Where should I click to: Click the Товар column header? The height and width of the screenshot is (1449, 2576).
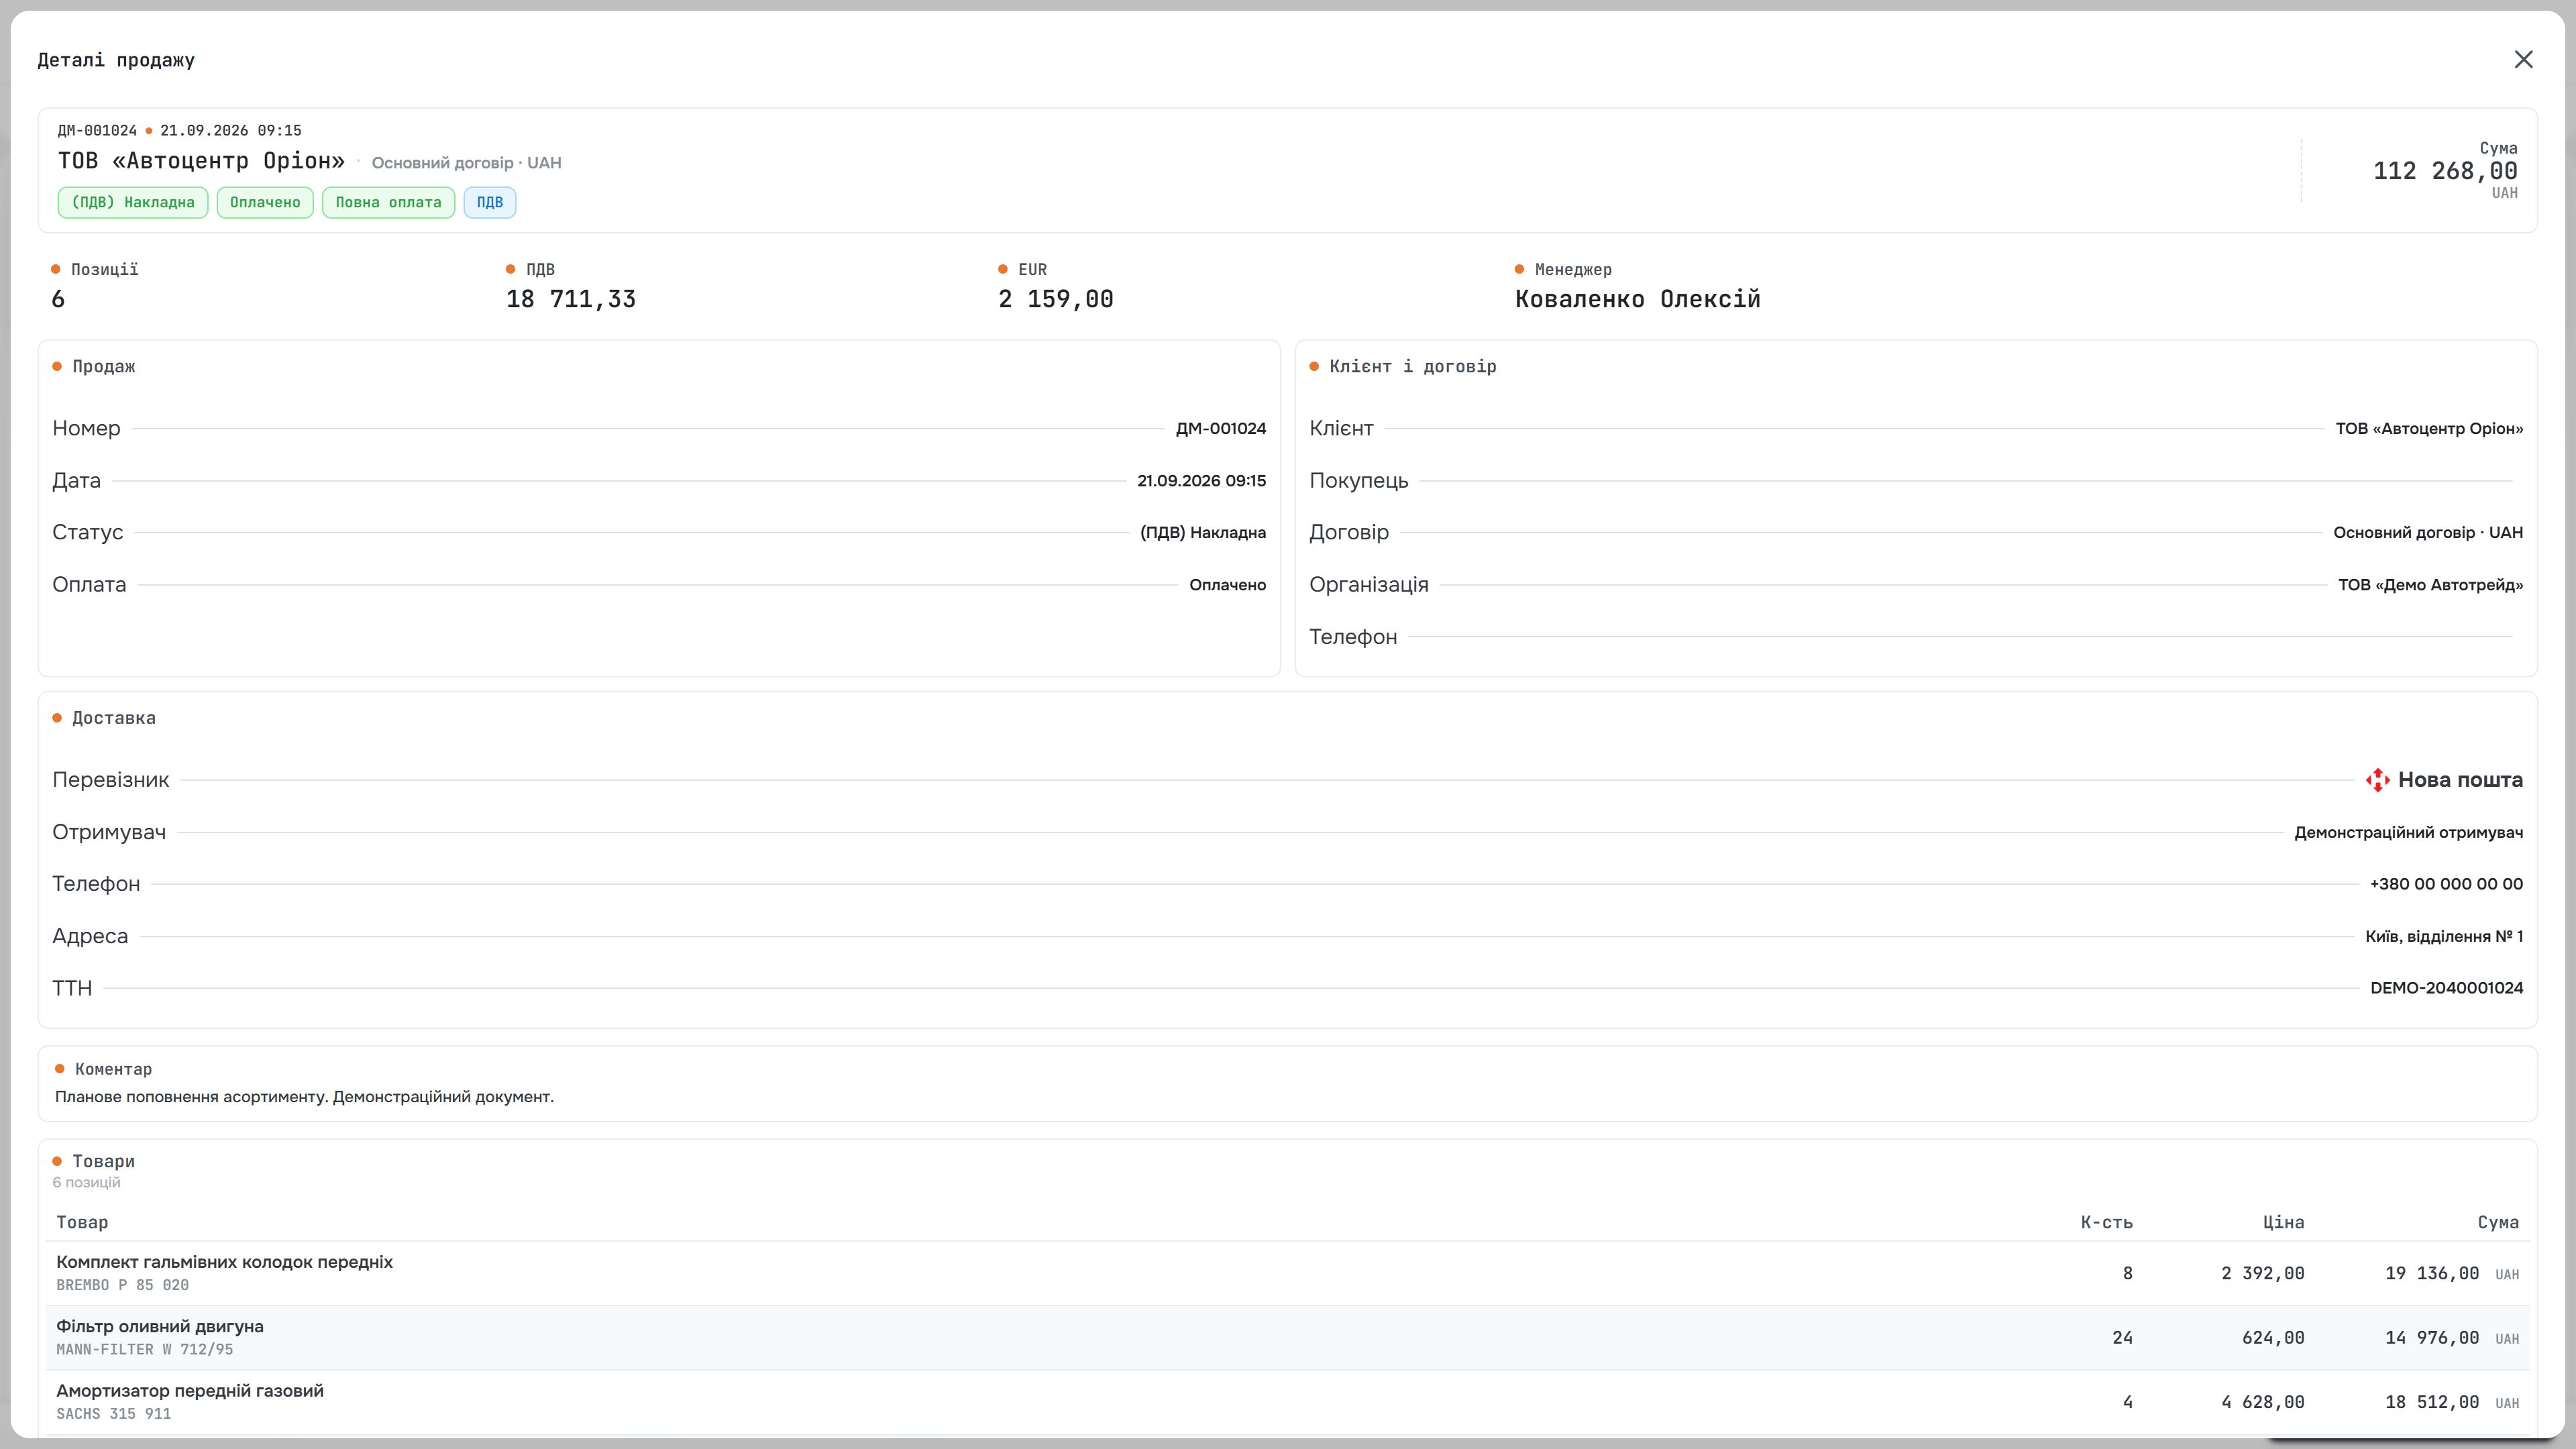point(82,1222)
